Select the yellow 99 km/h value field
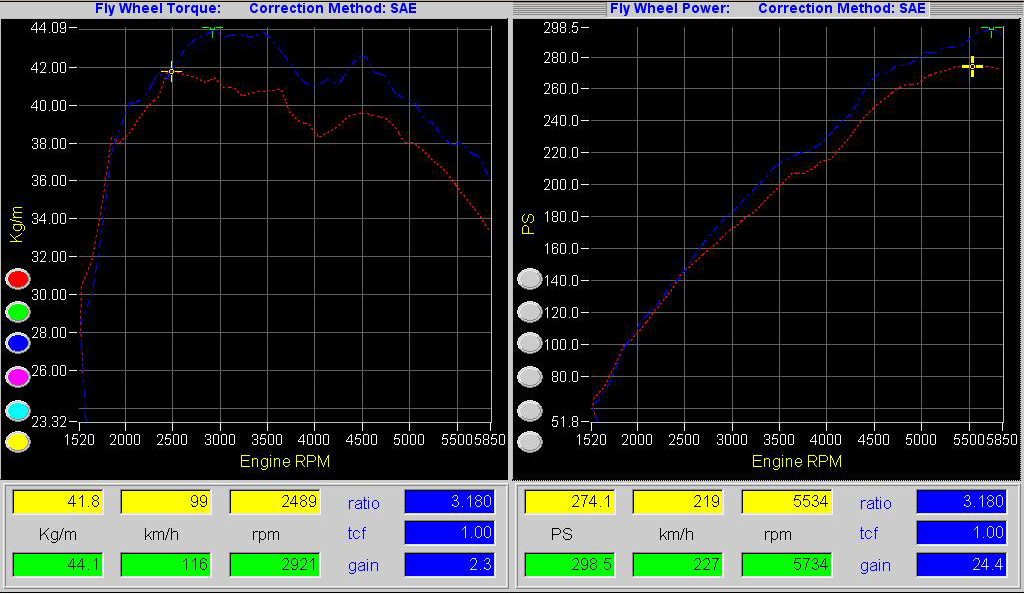The height and width of the screenshot is (594, 1024). coord(166,502)
